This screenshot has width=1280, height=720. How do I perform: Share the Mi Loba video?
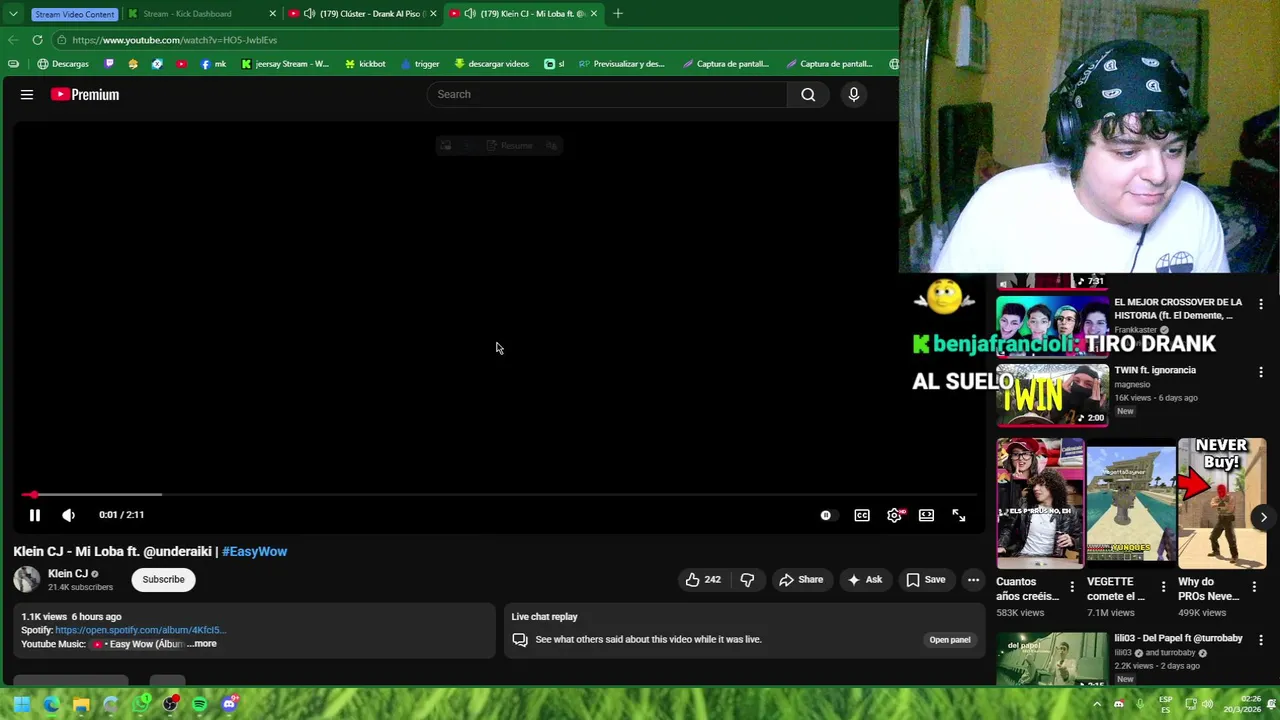click(x=801, y=579)
